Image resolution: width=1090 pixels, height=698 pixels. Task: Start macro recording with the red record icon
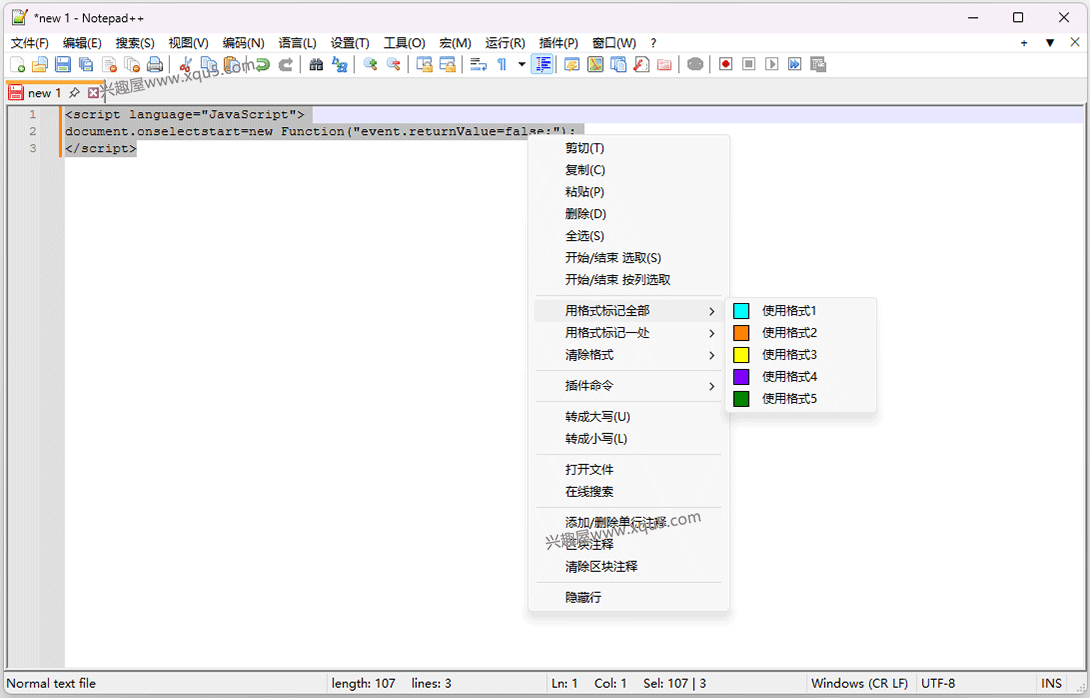tap(726, 65)
